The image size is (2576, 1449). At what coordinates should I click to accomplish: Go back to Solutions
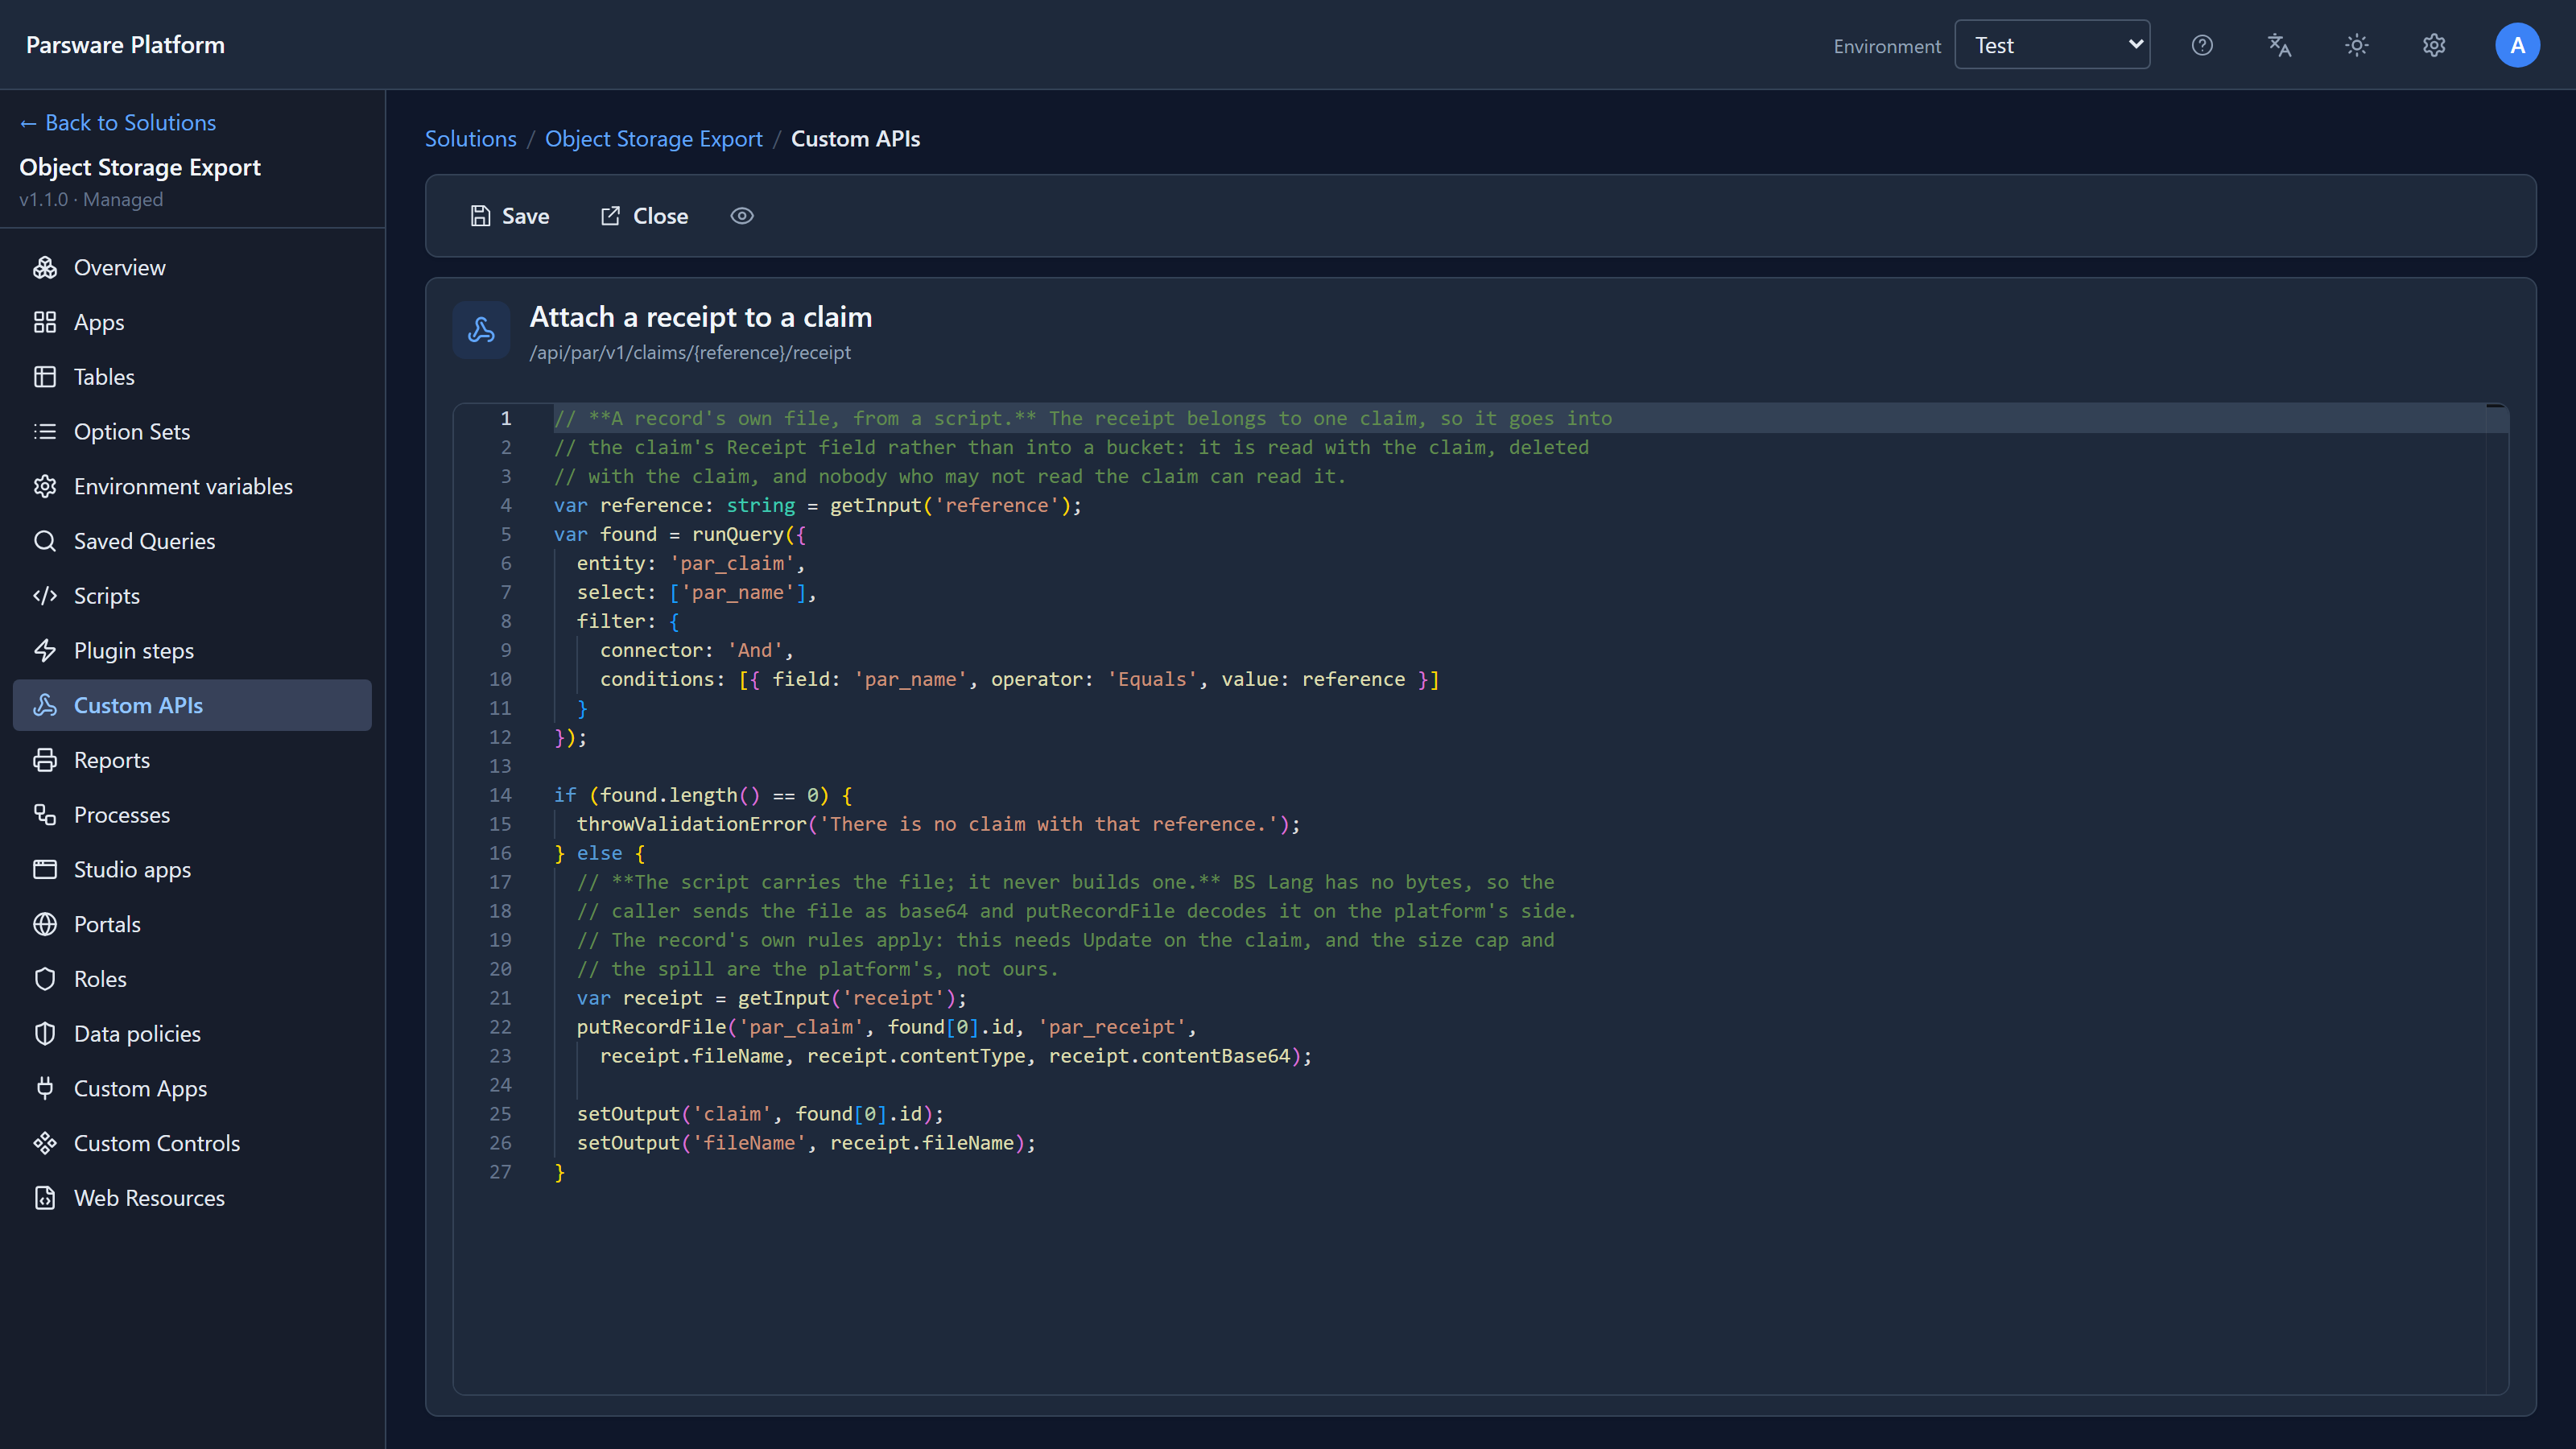point(118,122)
